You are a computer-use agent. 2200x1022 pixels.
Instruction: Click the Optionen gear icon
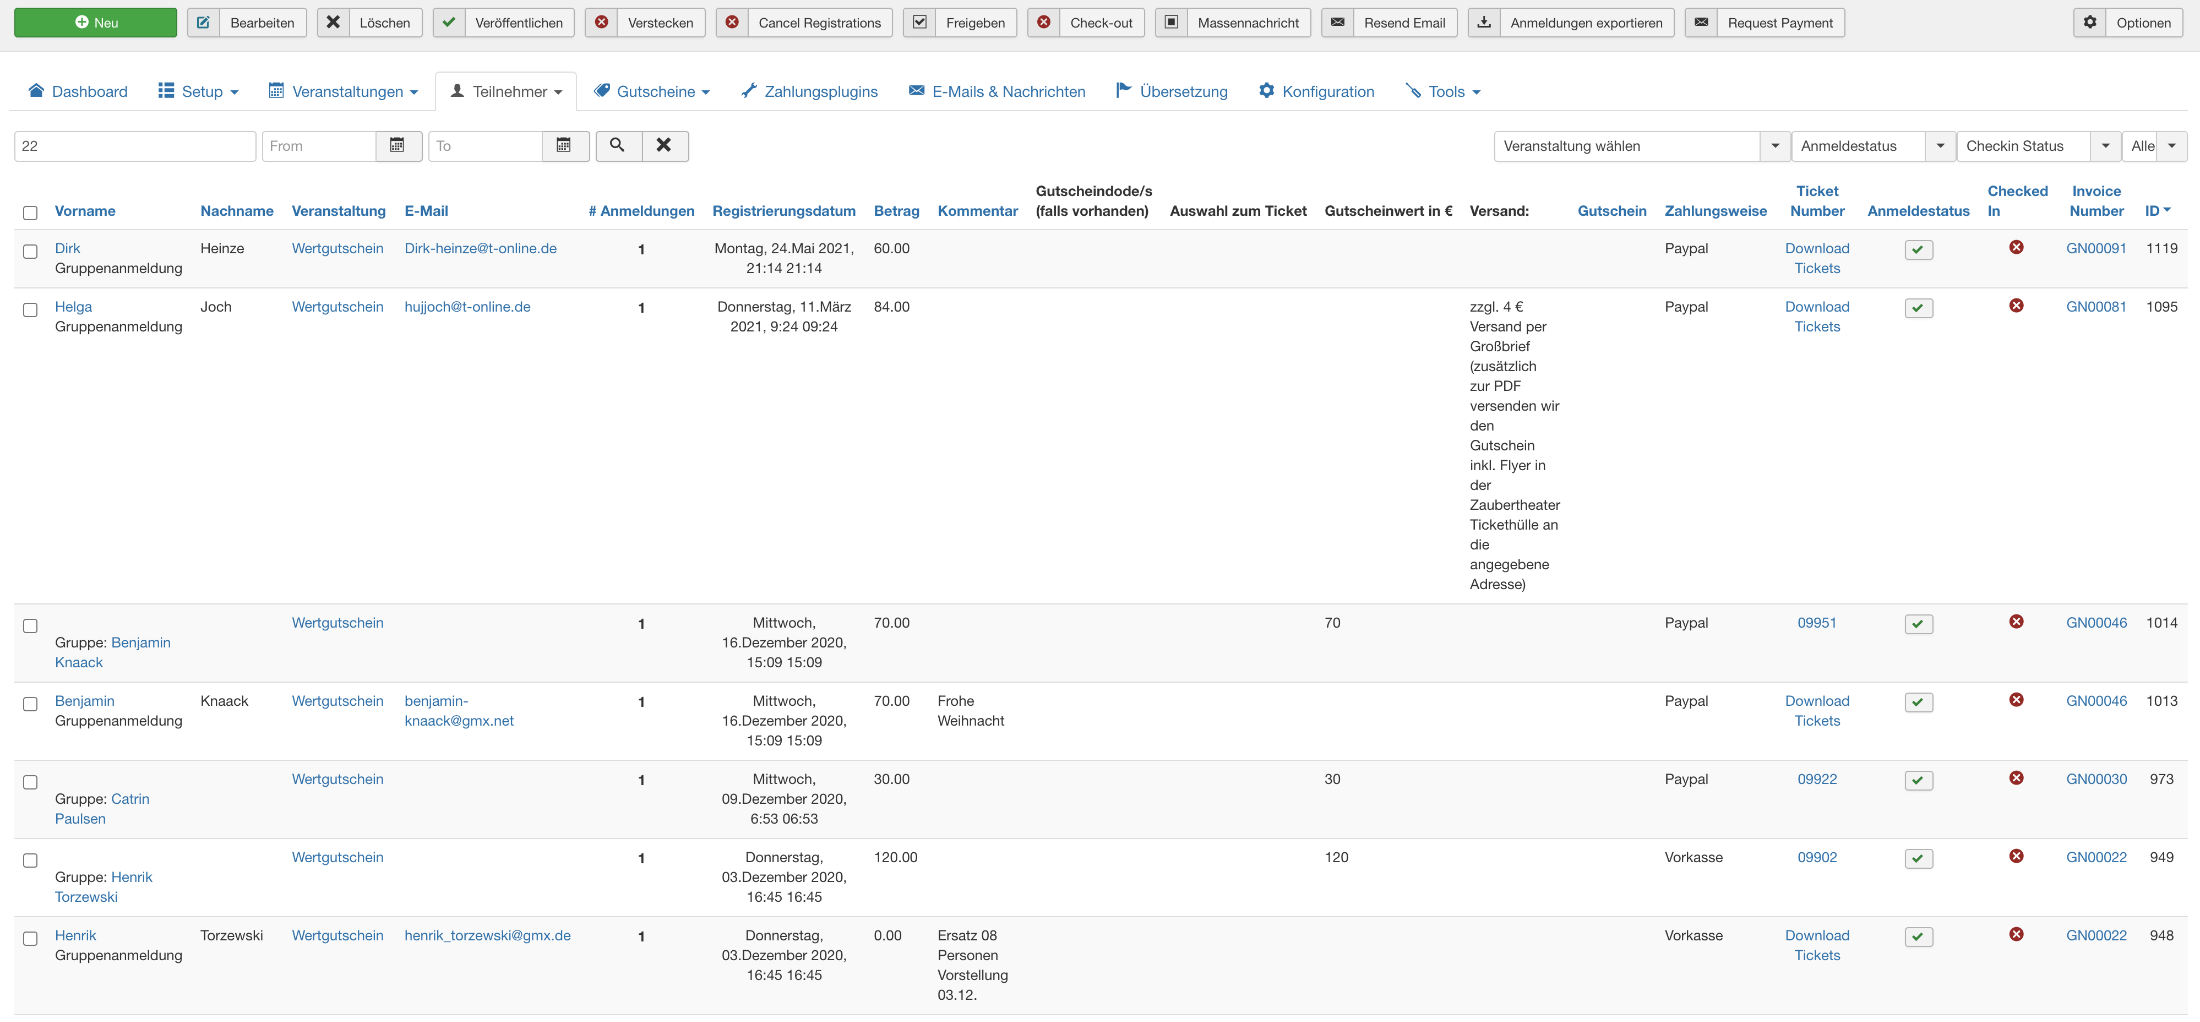click(x=2090, y=23)
